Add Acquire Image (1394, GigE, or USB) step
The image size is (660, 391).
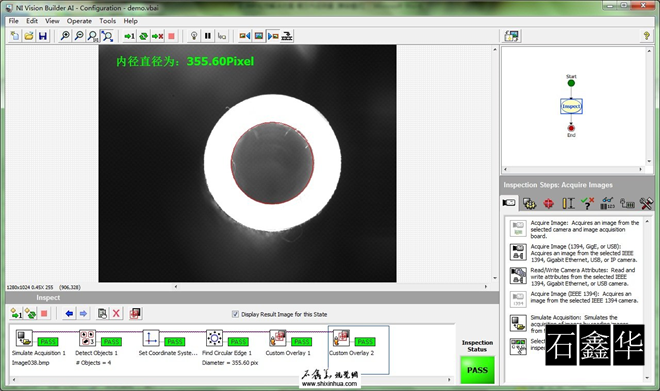pos(575,253)
